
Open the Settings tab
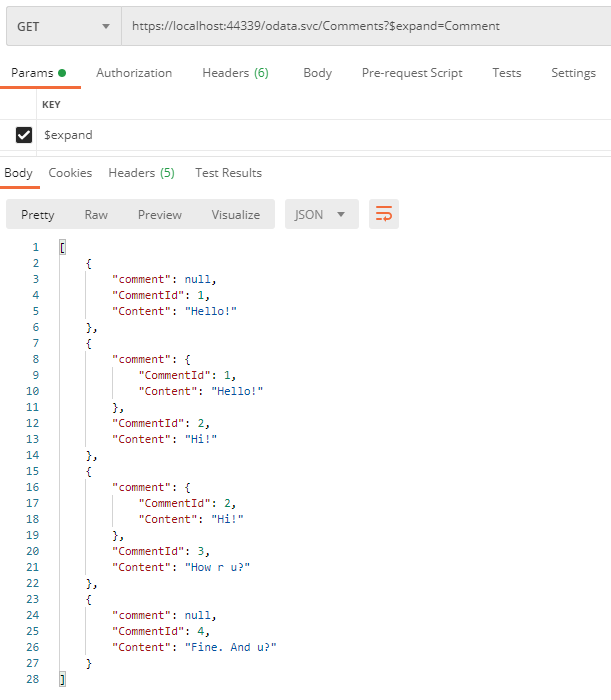click(x=573, y=73)
